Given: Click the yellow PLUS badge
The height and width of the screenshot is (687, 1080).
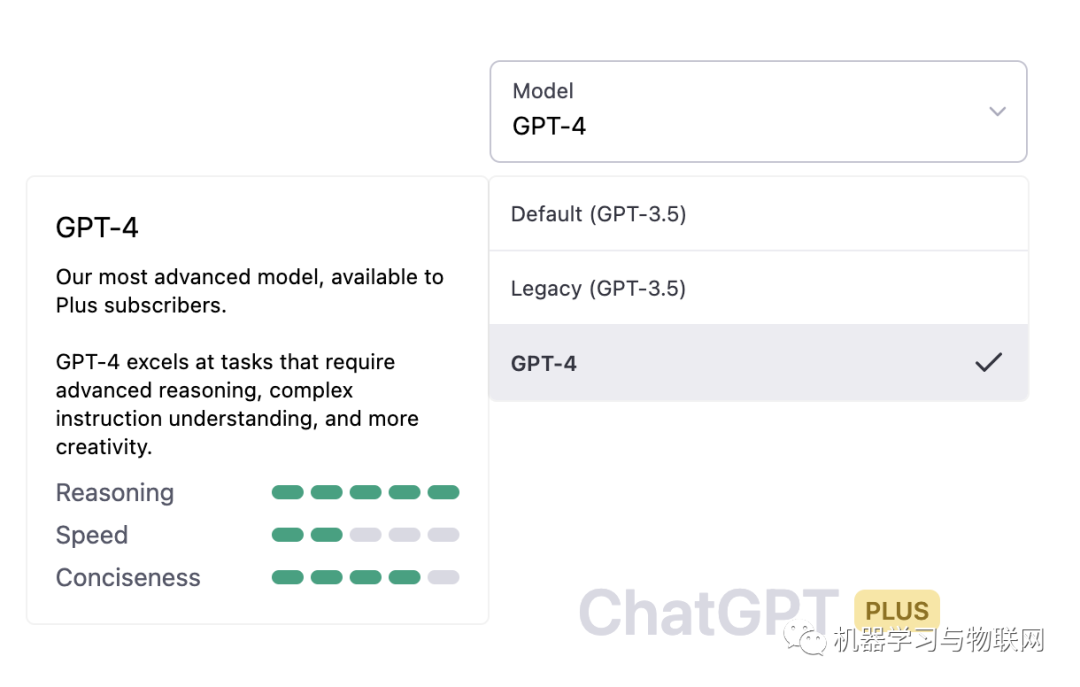Looking at the screenshot, I should (x=897, y=611).
